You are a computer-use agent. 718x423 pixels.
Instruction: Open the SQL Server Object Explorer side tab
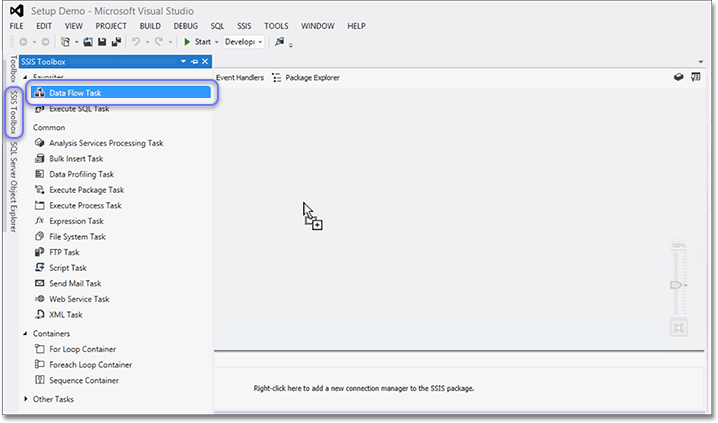click(x=14, y=187)
